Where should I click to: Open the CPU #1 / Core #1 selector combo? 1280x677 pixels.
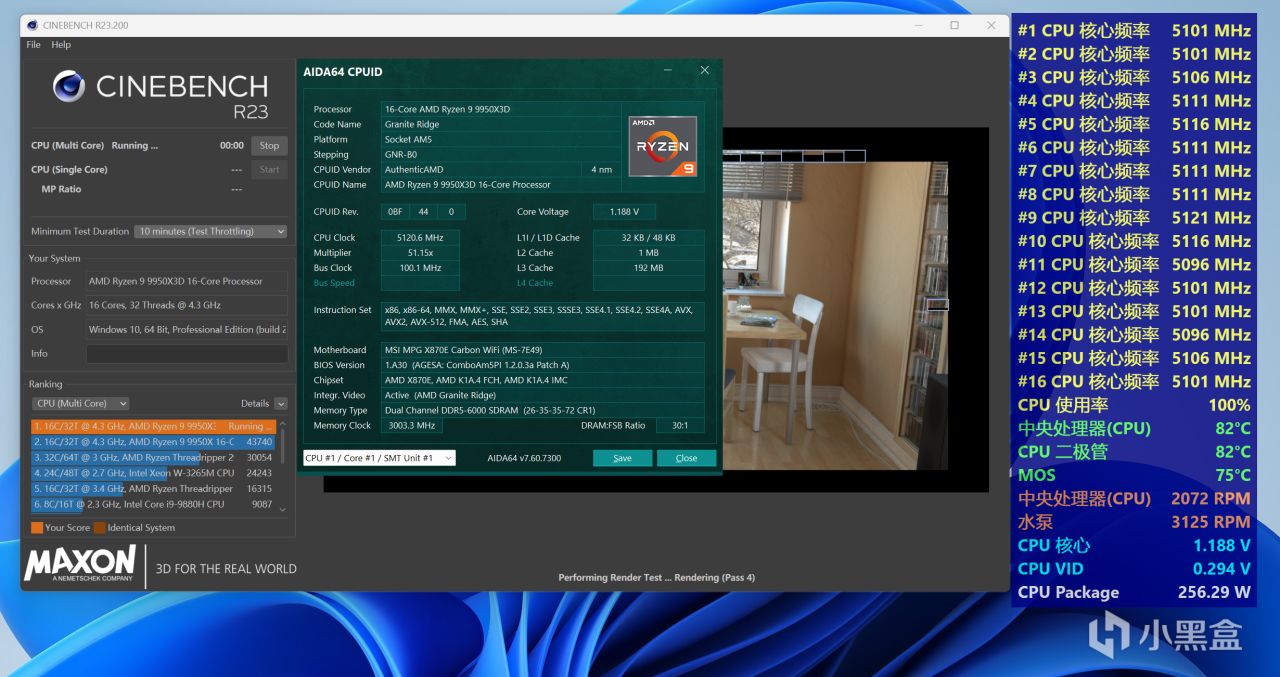pos(377,457)
